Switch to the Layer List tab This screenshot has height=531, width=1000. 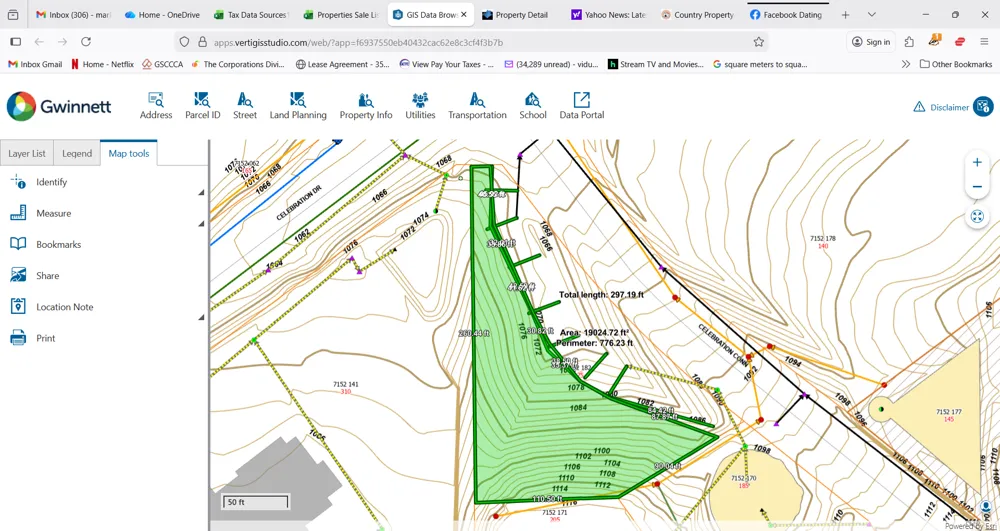point(27,153)
